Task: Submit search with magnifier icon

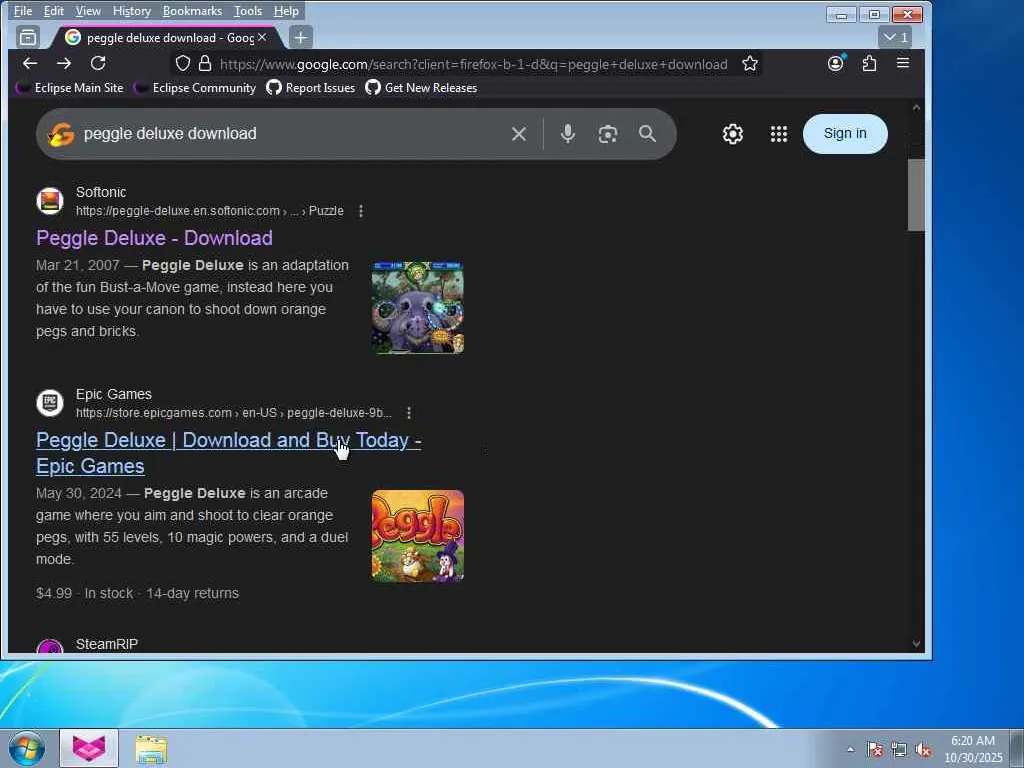Action: (x=647, y=134)
